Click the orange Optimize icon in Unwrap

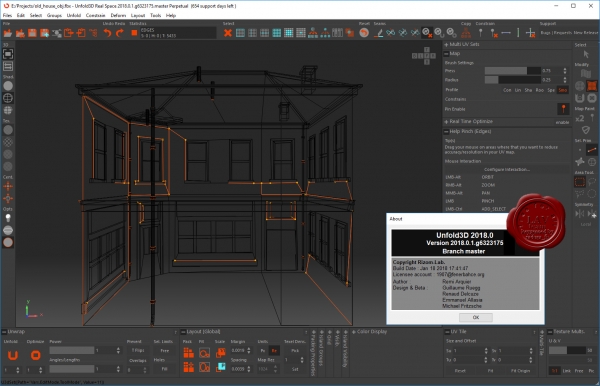(x=36, y=355)
